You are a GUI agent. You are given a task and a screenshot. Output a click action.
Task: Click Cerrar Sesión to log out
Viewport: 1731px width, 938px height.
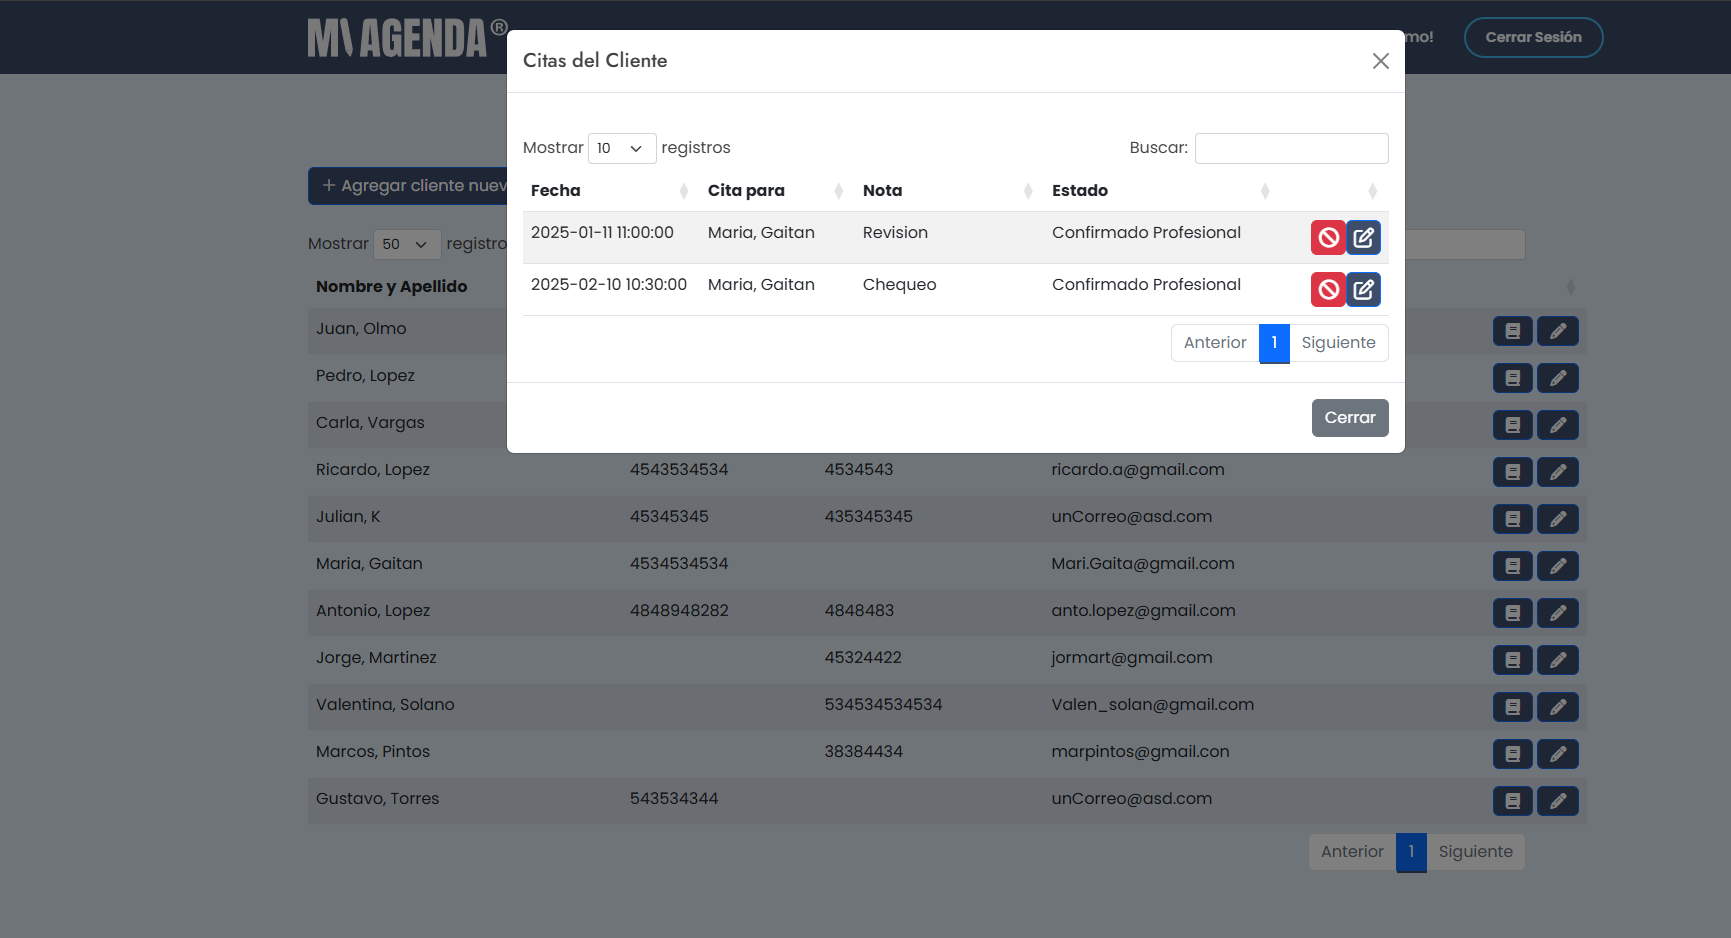(x=1533, y=37)
